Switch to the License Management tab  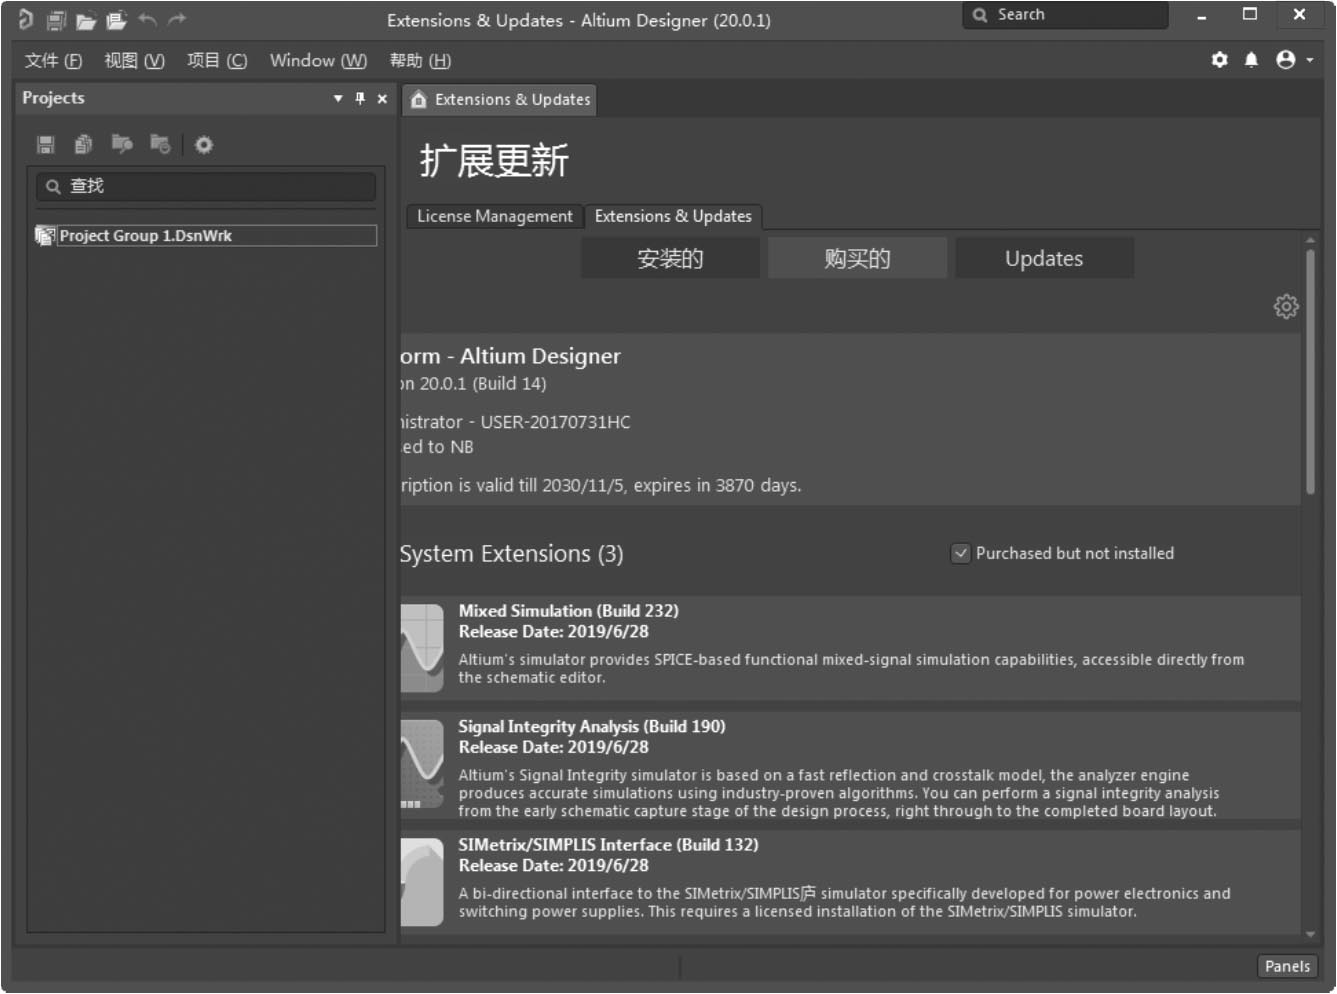(x=494, y=216)
